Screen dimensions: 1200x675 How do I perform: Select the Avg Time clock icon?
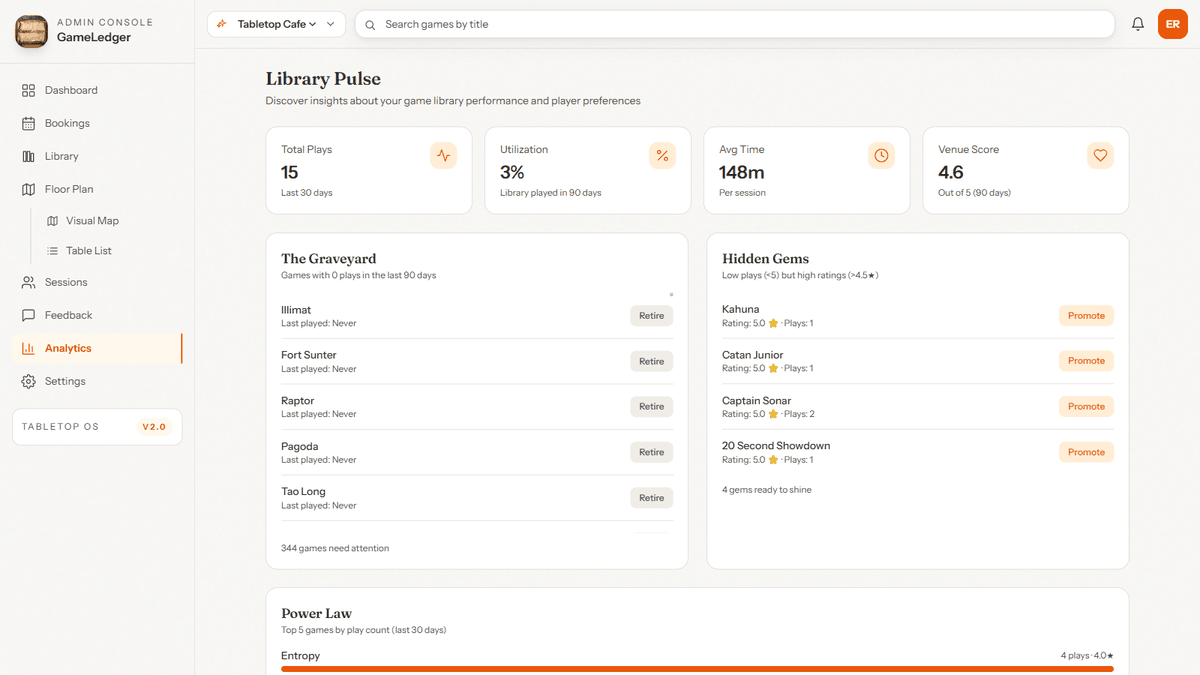881,155
